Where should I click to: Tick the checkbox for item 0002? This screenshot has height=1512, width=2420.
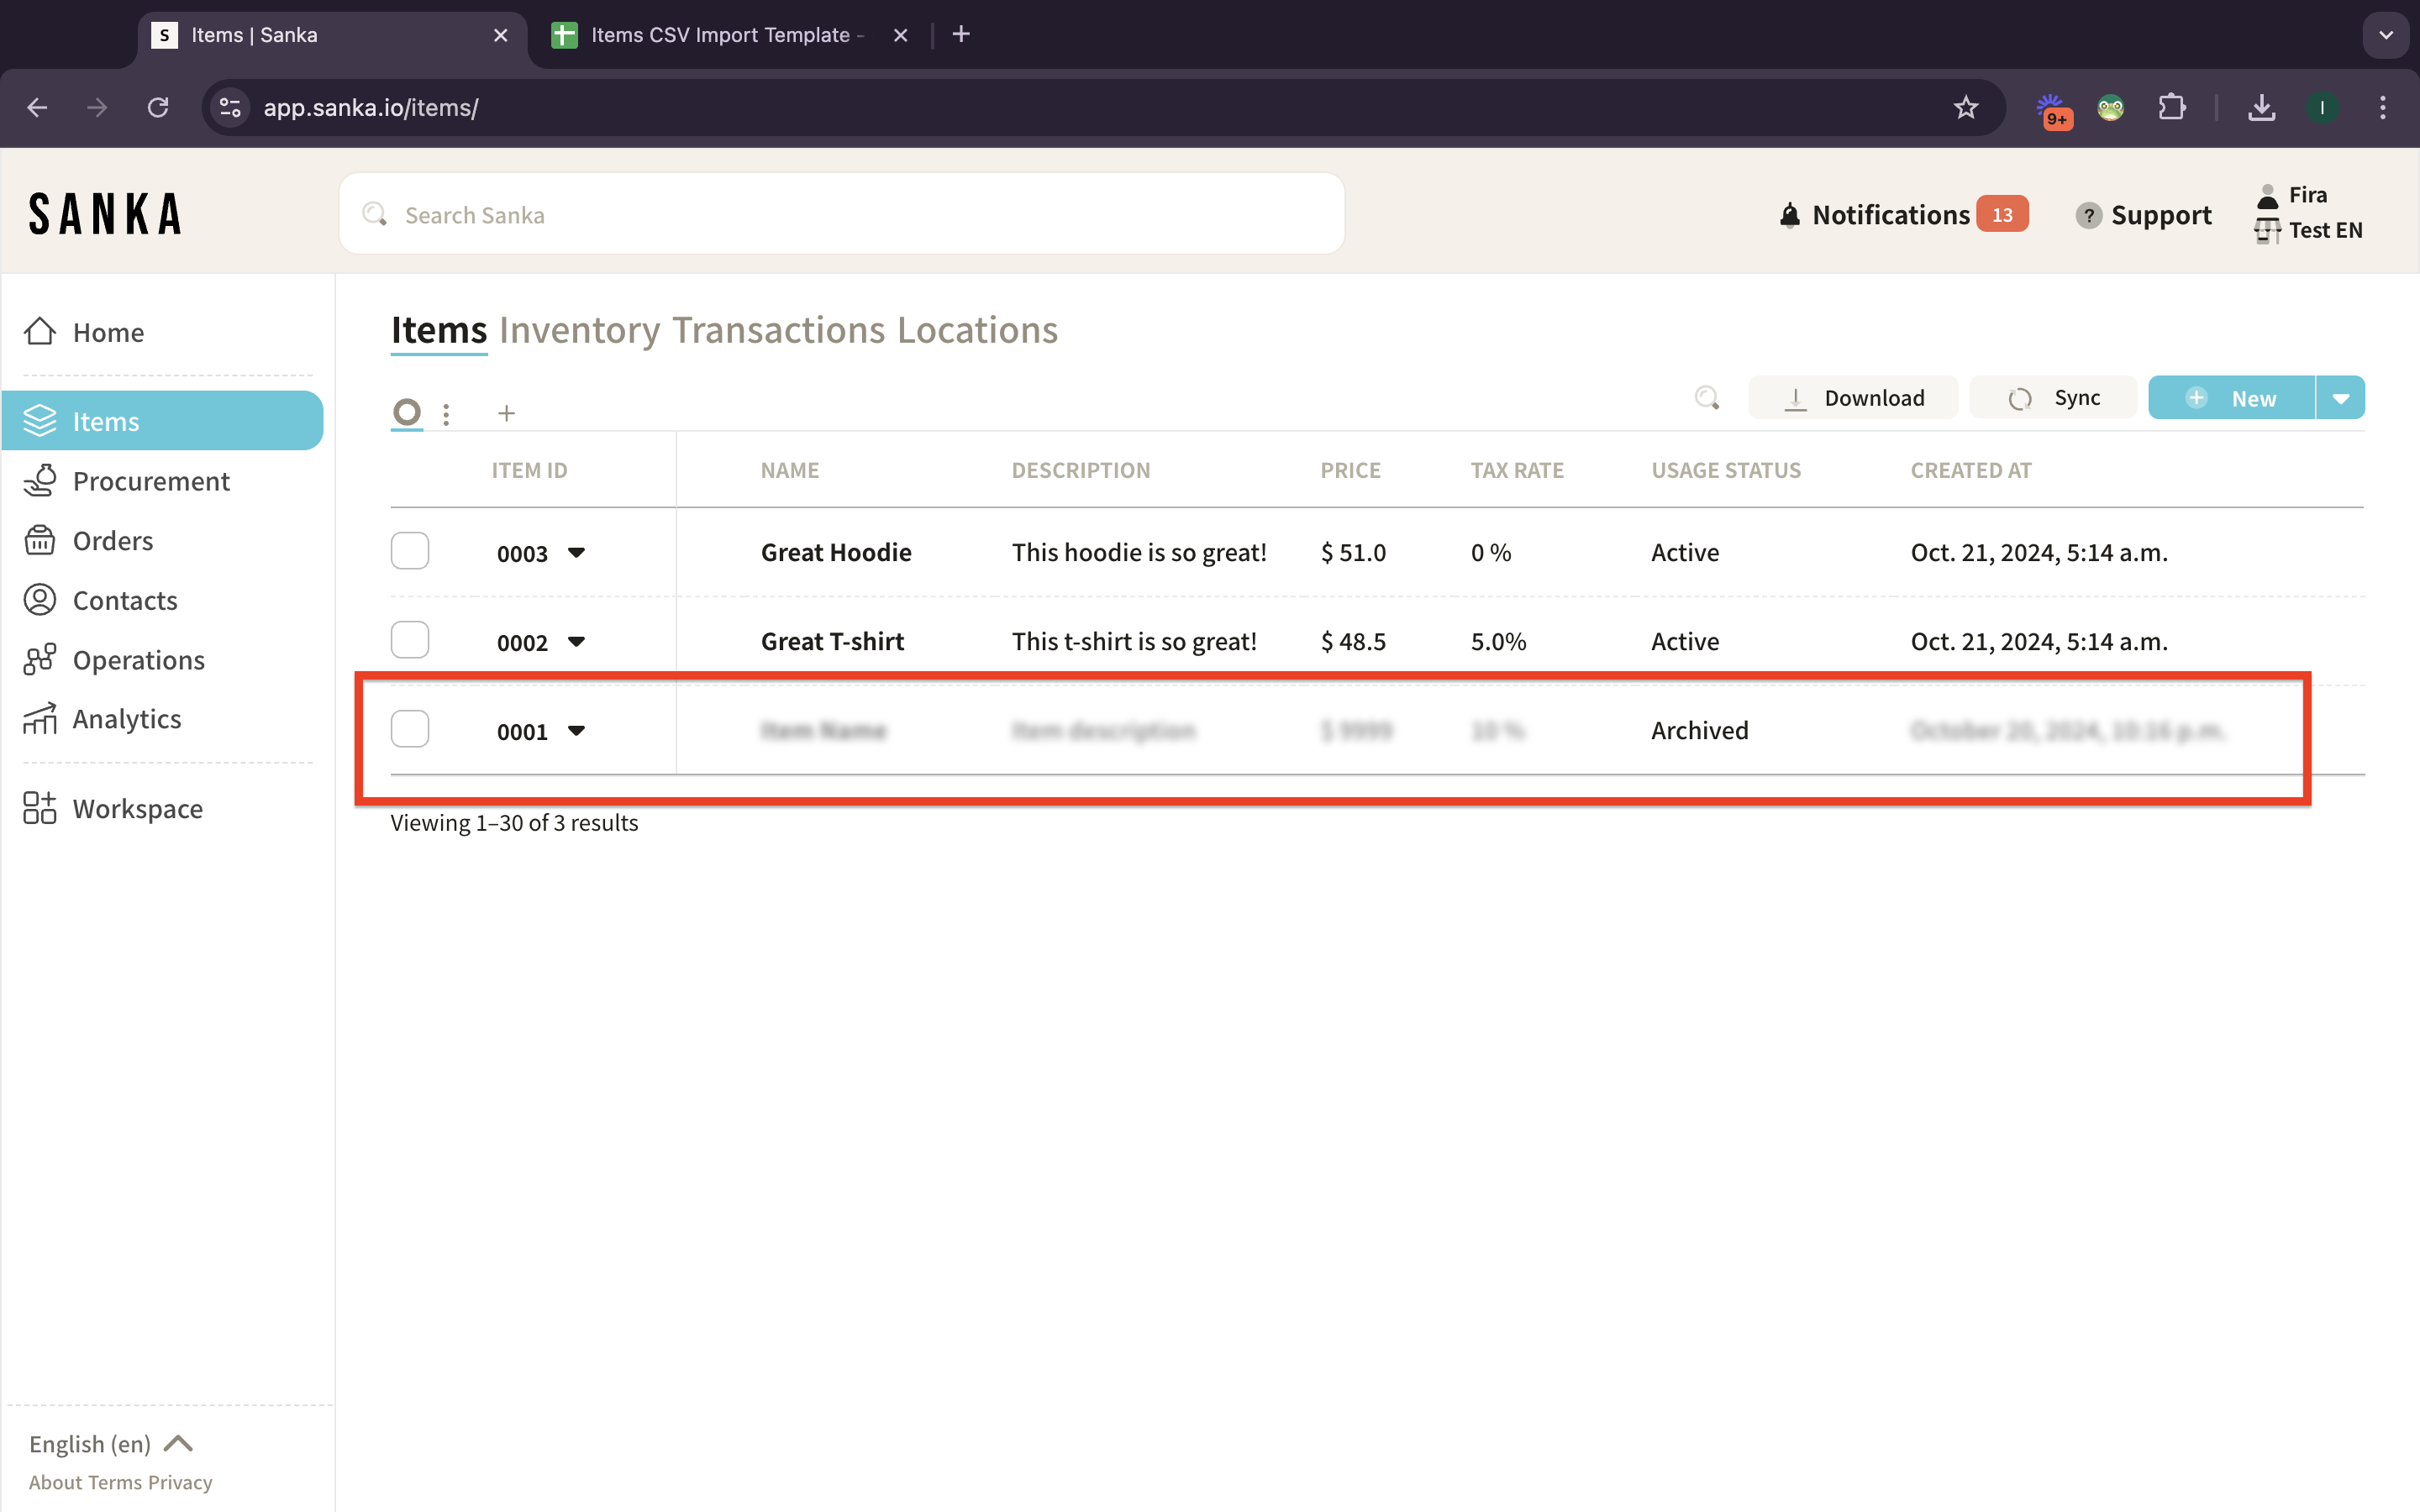[410, 640]
